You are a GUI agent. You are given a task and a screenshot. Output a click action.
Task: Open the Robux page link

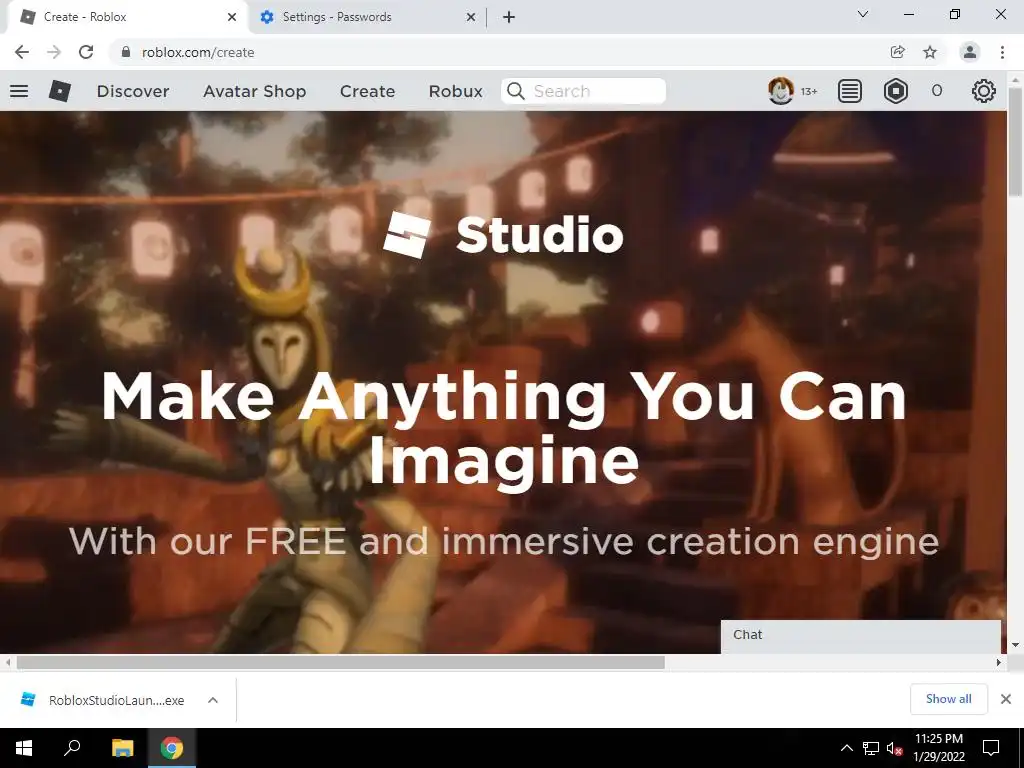[x=455, y=91]
